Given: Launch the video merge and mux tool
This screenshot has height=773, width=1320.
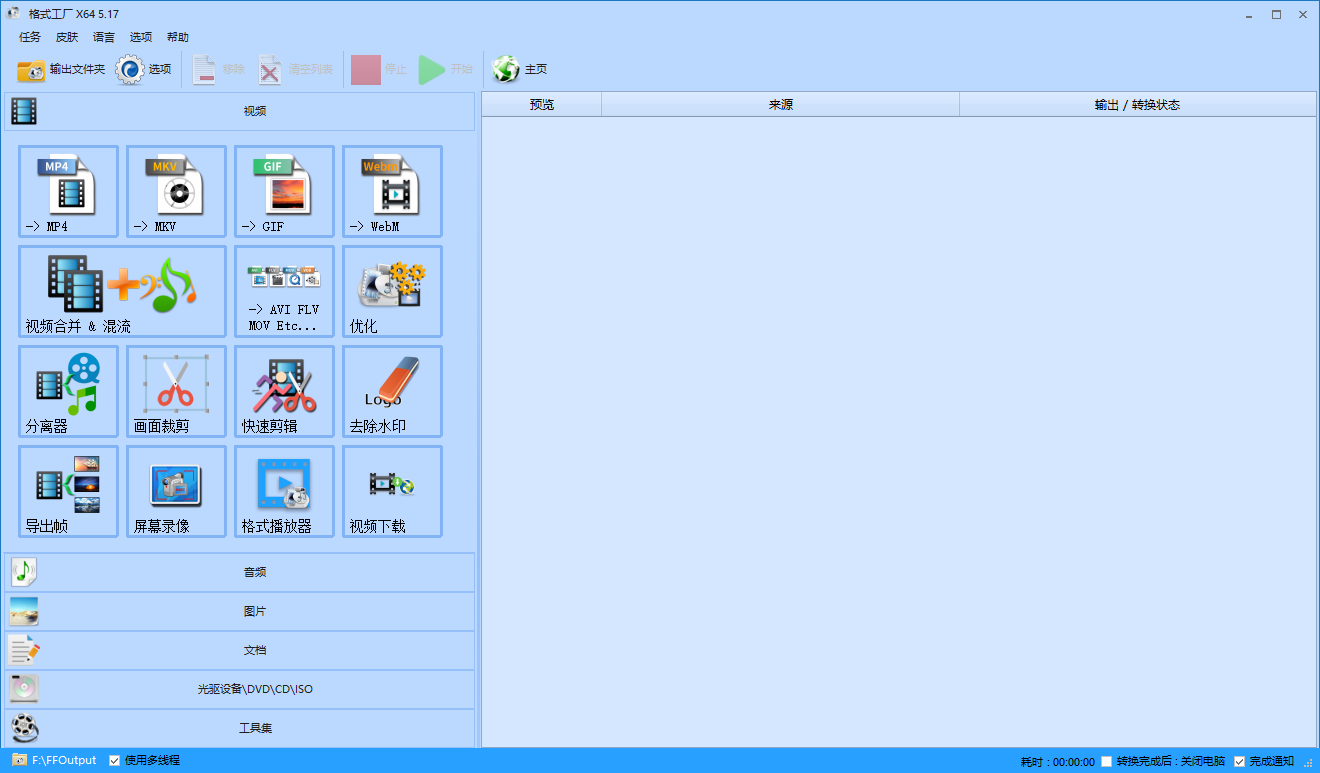Looking at the screenshot, I should tap(122, 291).
